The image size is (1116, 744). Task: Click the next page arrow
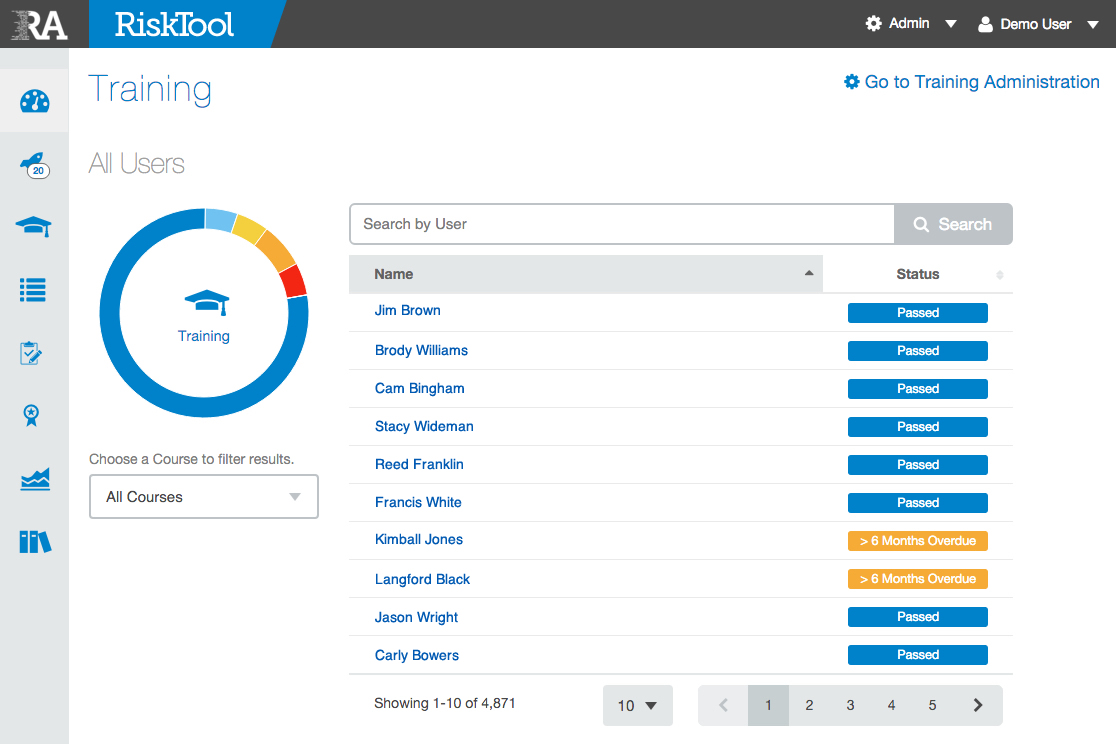tap(978, 705)
